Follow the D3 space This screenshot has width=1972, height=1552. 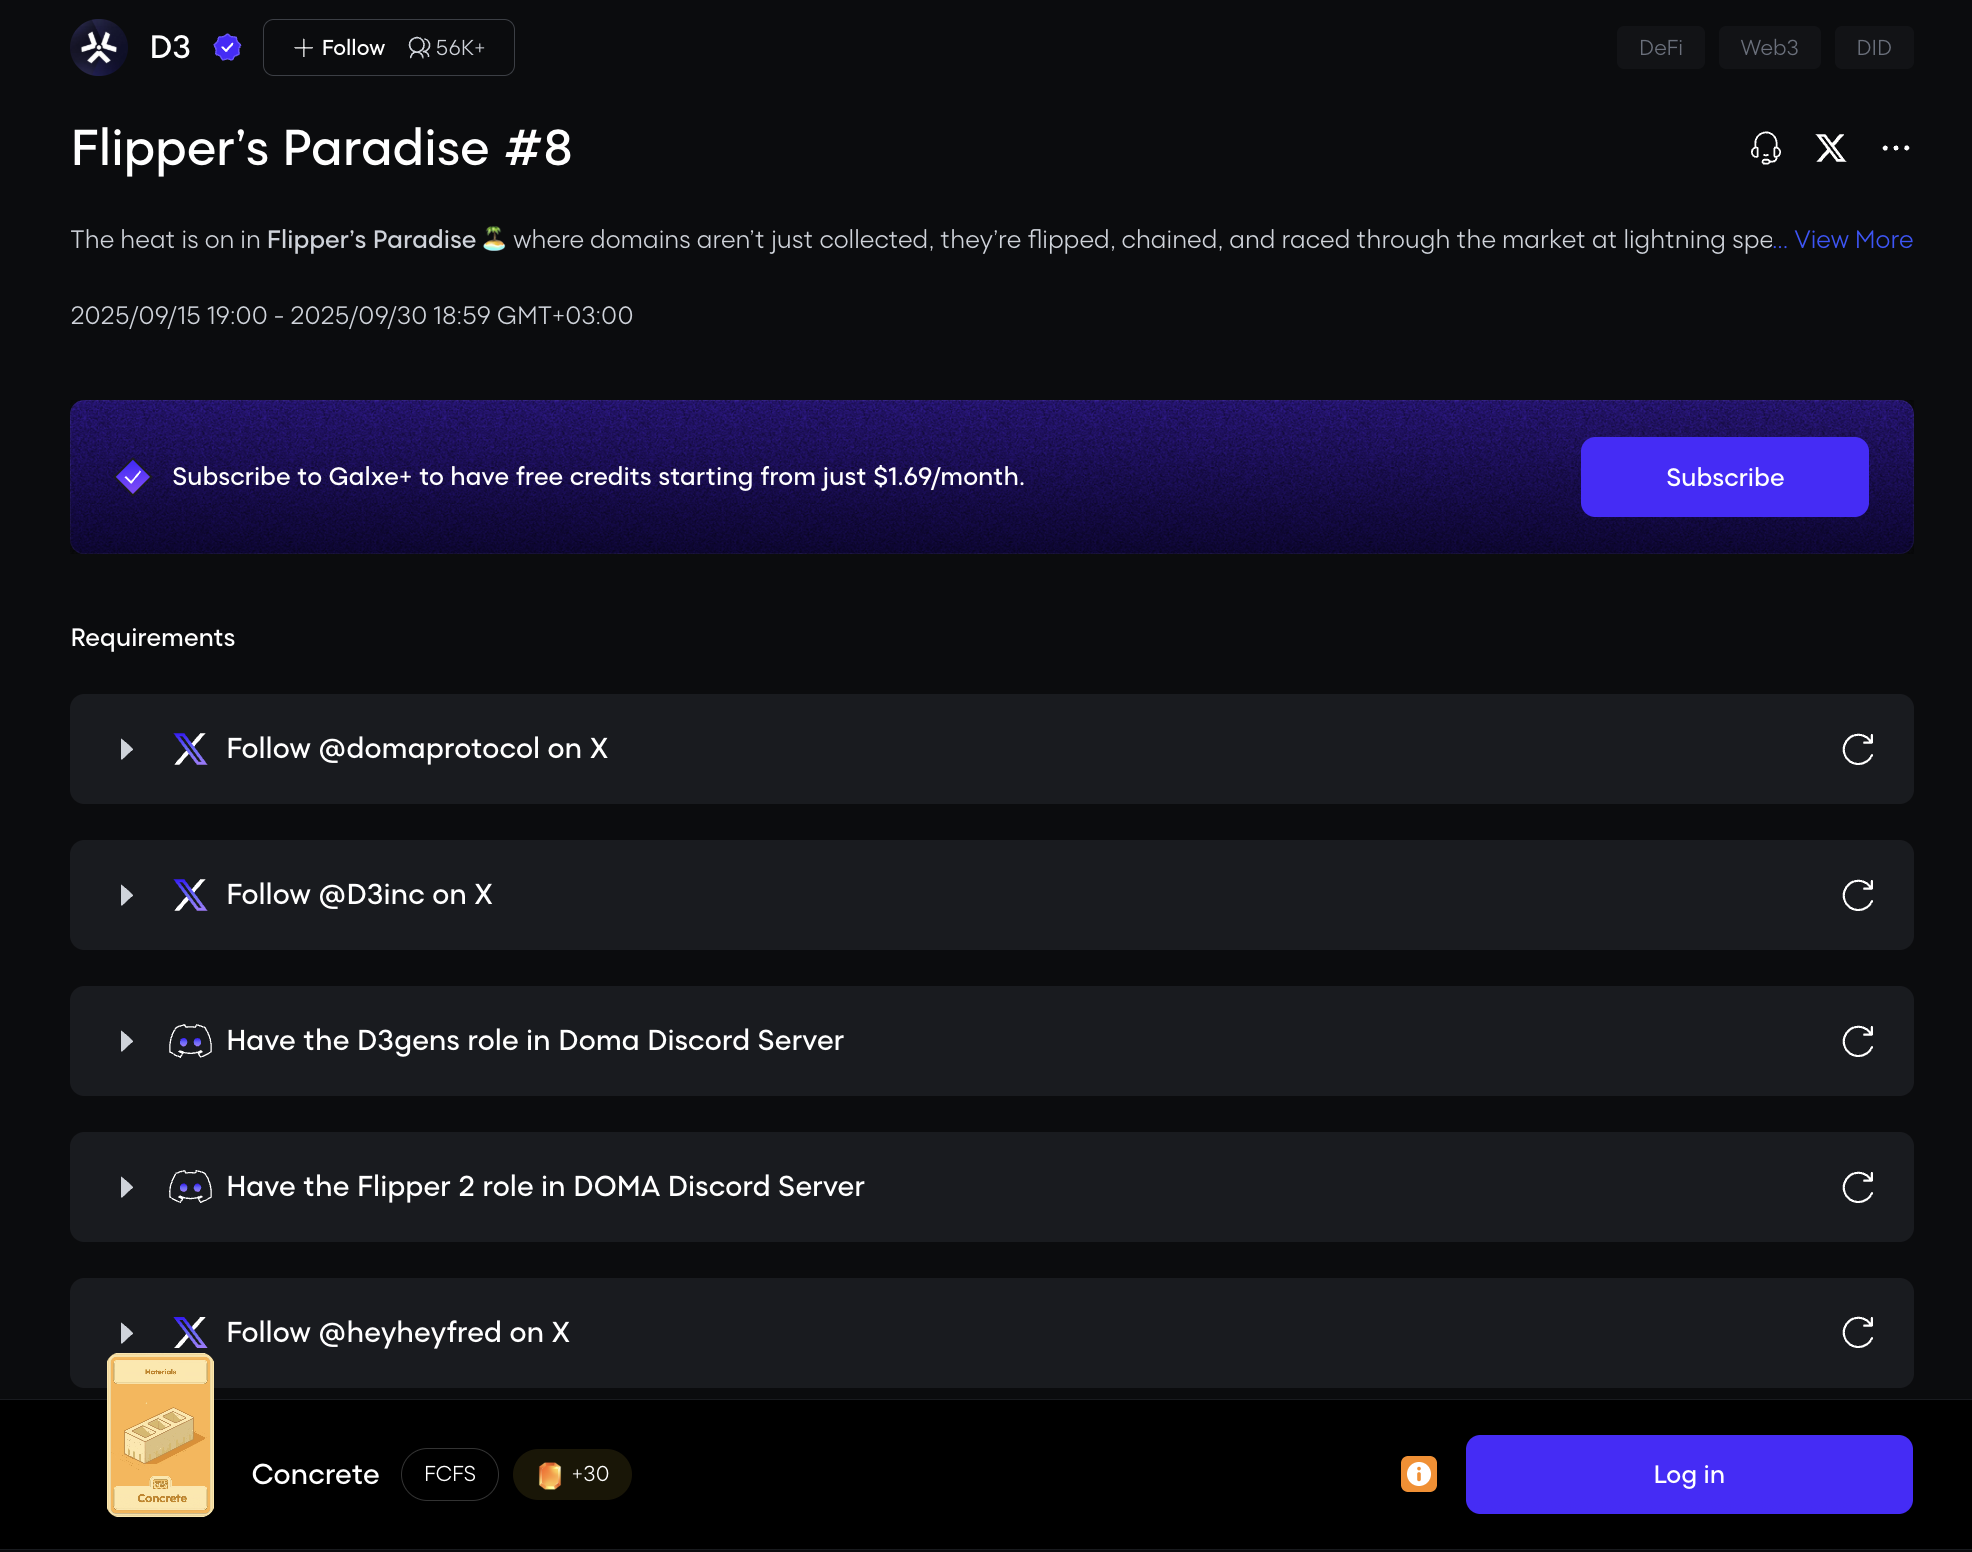click(340, 47)
